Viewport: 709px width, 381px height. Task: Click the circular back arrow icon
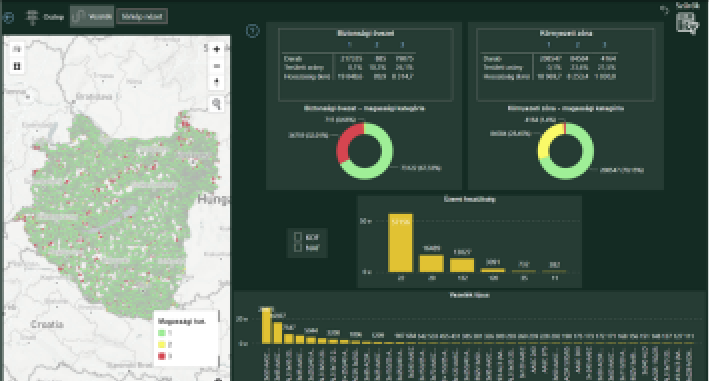pyautogui.click(x=8, y=17)
